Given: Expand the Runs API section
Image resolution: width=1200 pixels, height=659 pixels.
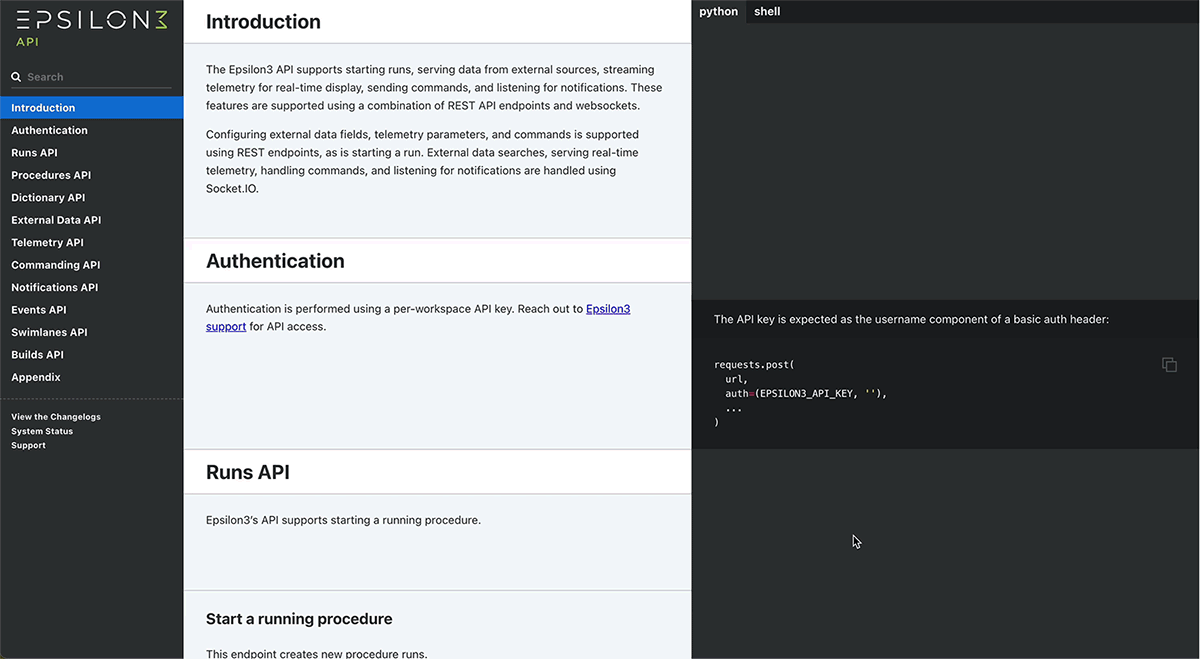Looking at the screenshot, I should (x=34, y=153).
